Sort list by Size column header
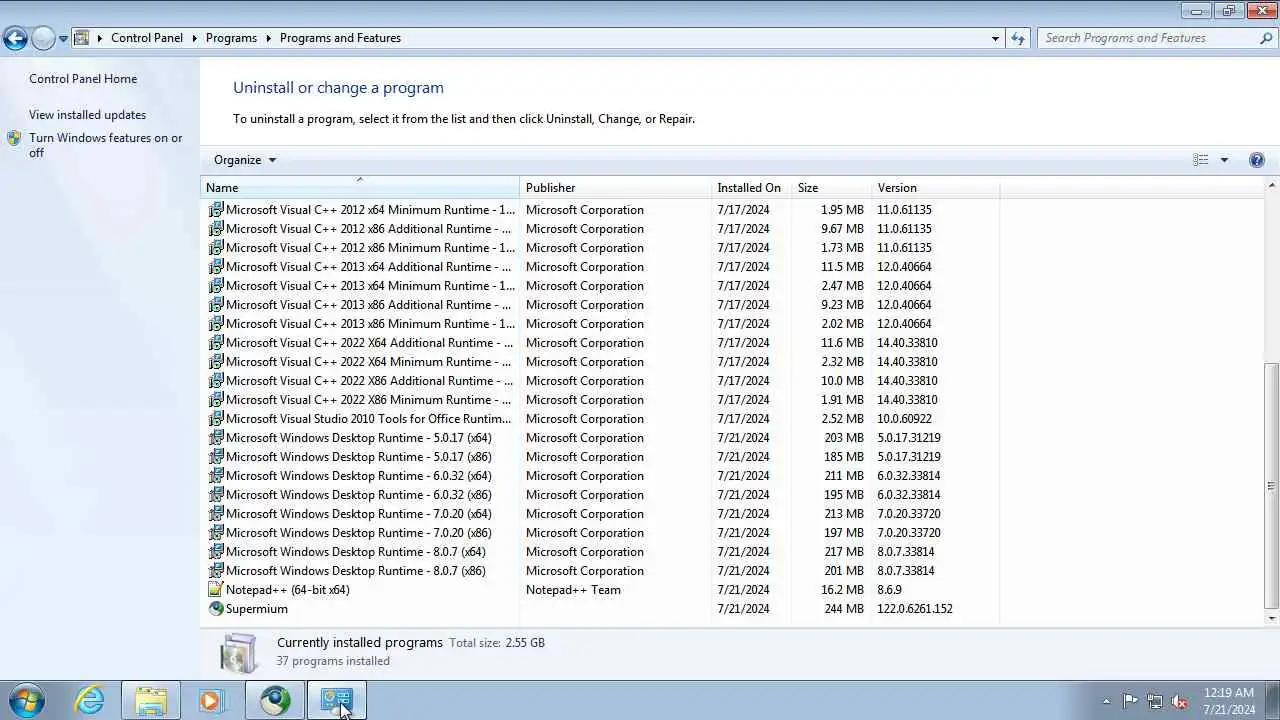Image resolution: width=1280 pixels, height=720 pixels. (x=831, y=188)
